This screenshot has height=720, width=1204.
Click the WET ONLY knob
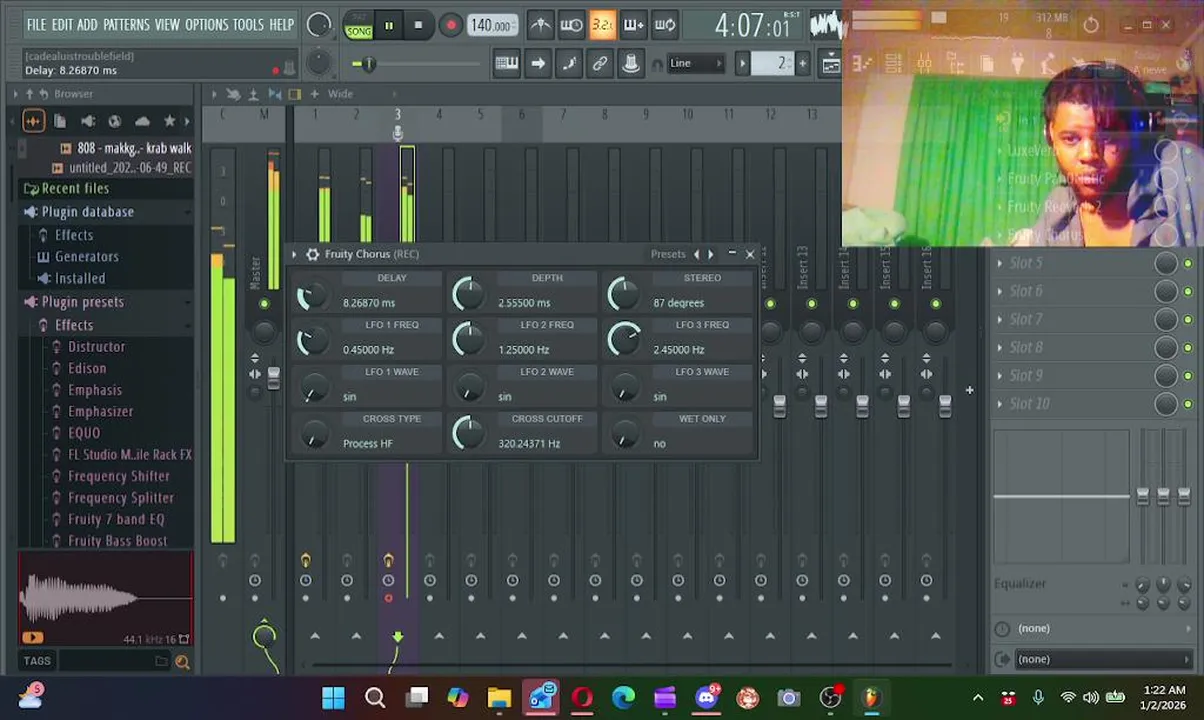pyautogui.click(x=624, y=435)
